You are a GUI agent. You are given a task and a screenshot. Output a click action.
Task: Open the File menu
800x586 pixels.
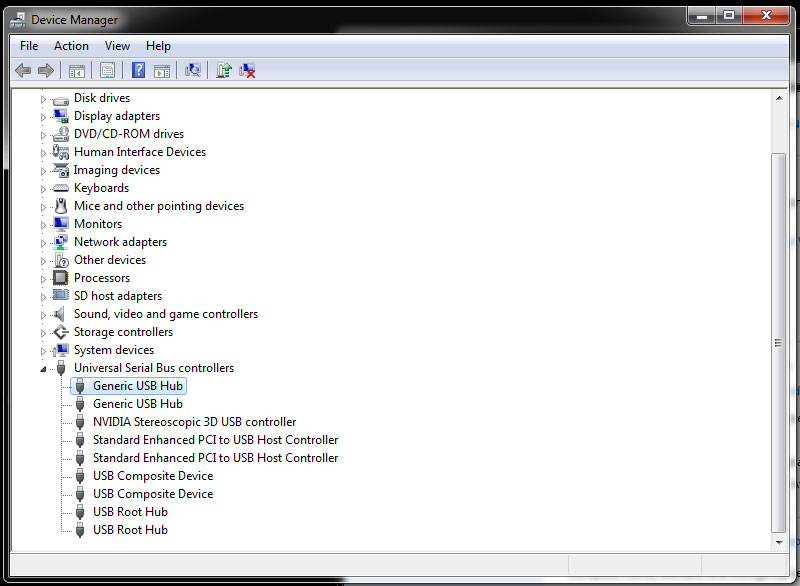(29, 46)
